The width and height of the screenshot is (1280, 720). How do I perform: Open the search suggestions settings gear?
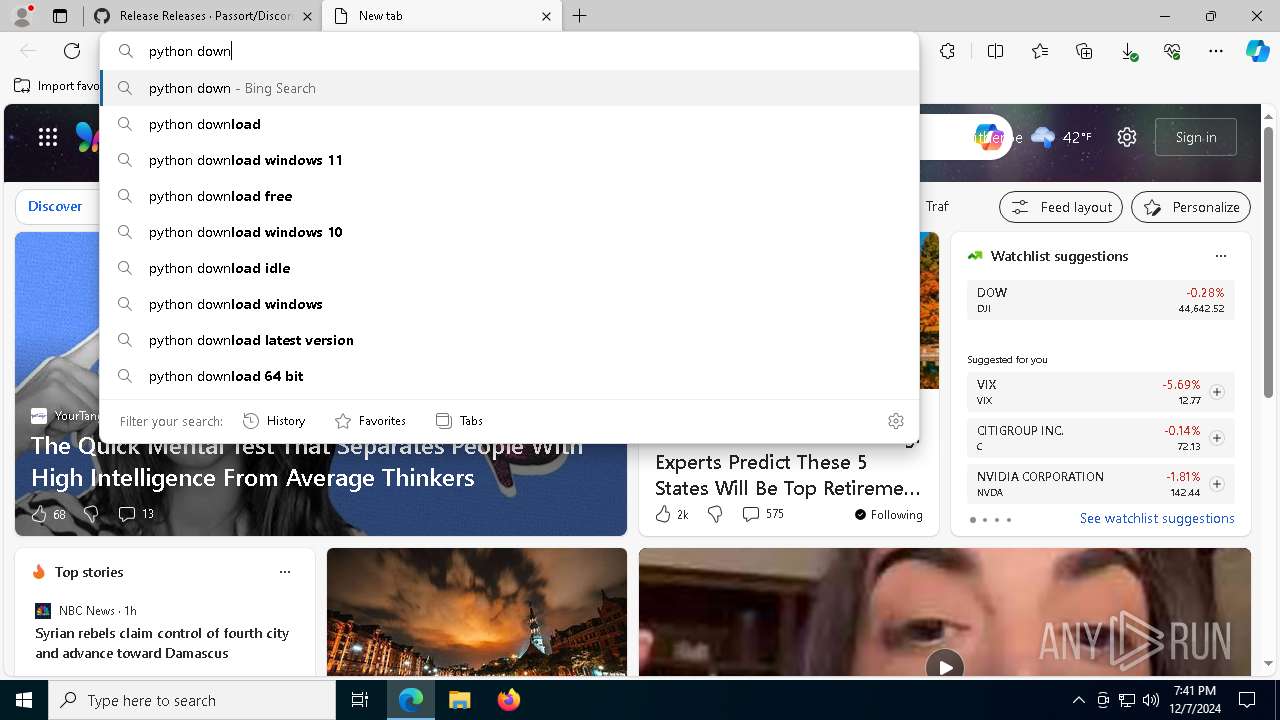[x=896, y=421]
